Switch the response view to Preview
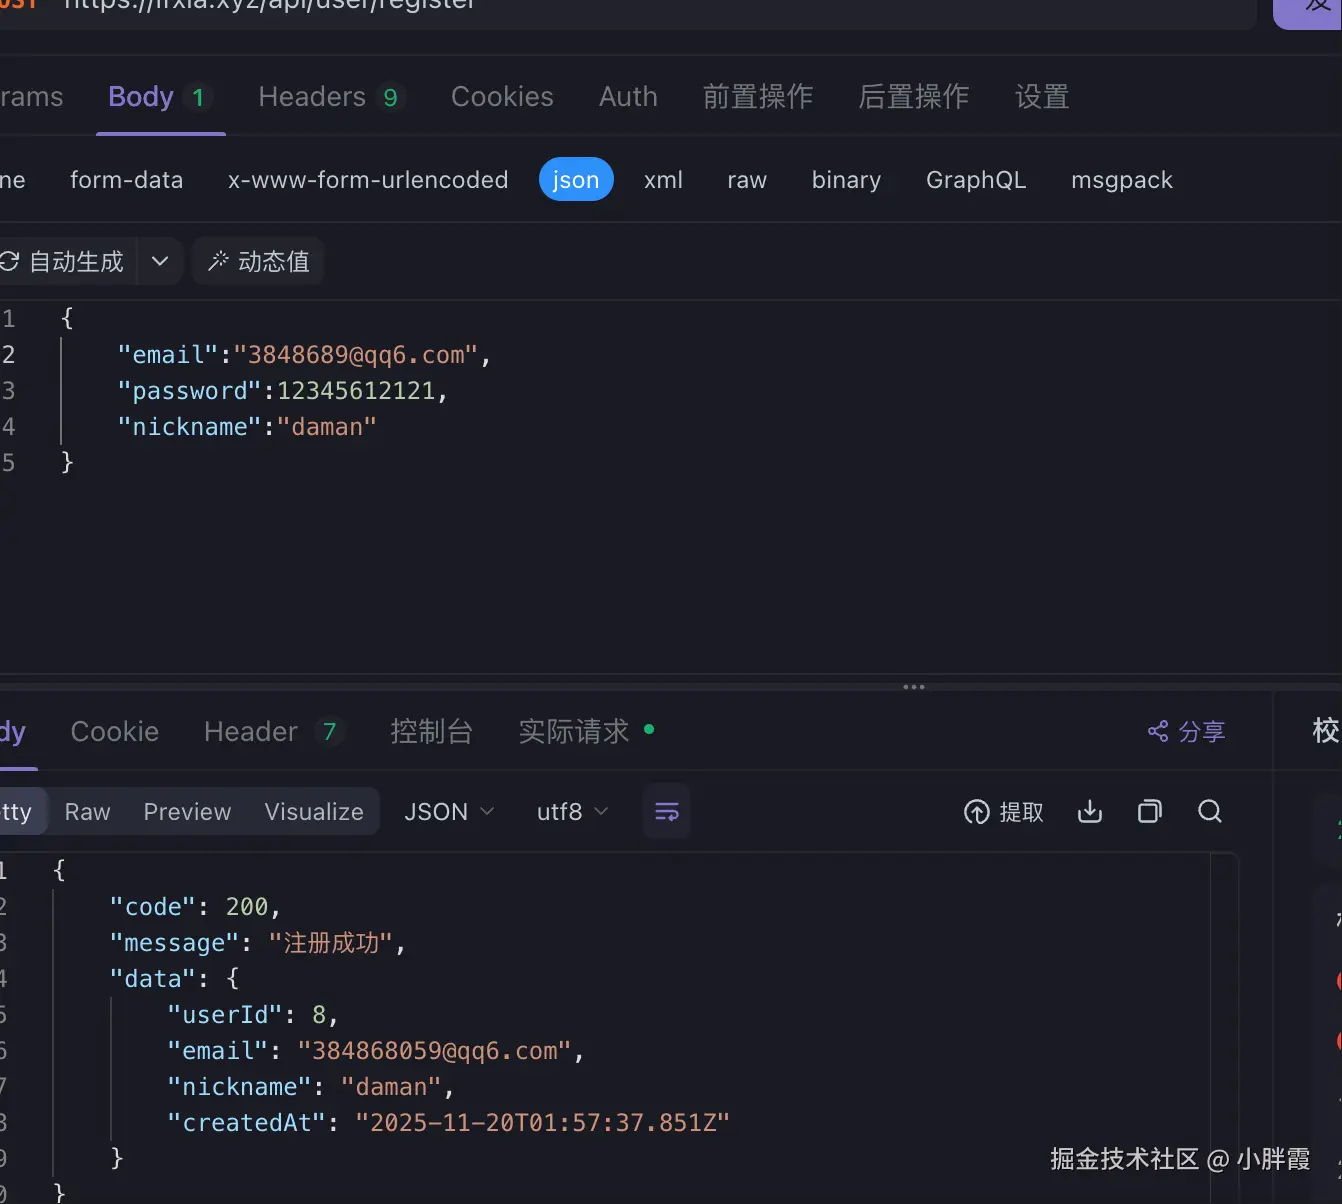Viewport: 1342px width, 1204px height. [187, 812]
